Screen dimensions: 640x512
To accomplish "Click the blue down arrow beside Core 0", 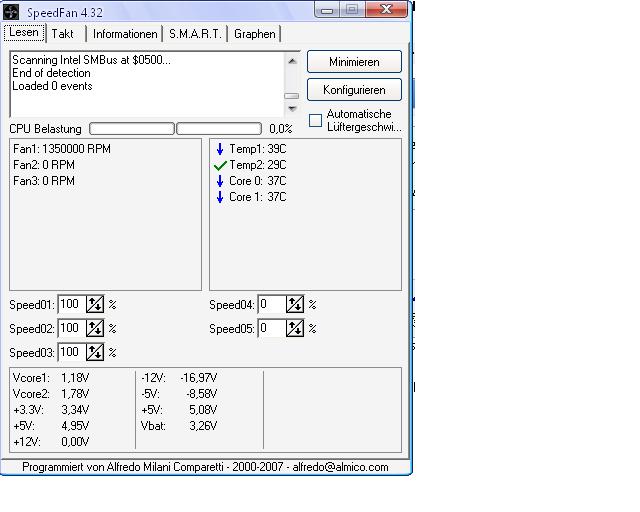I will click(x=220, y=181).
